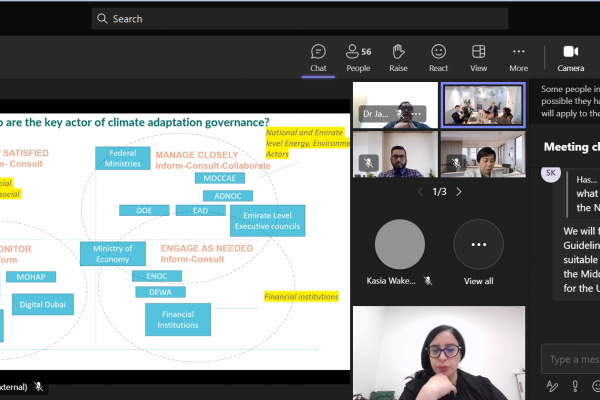Screen dimensions: 600x400
Task: Go to previous page of video tiles
Action: pyautogui.click(x=420, y=191)
